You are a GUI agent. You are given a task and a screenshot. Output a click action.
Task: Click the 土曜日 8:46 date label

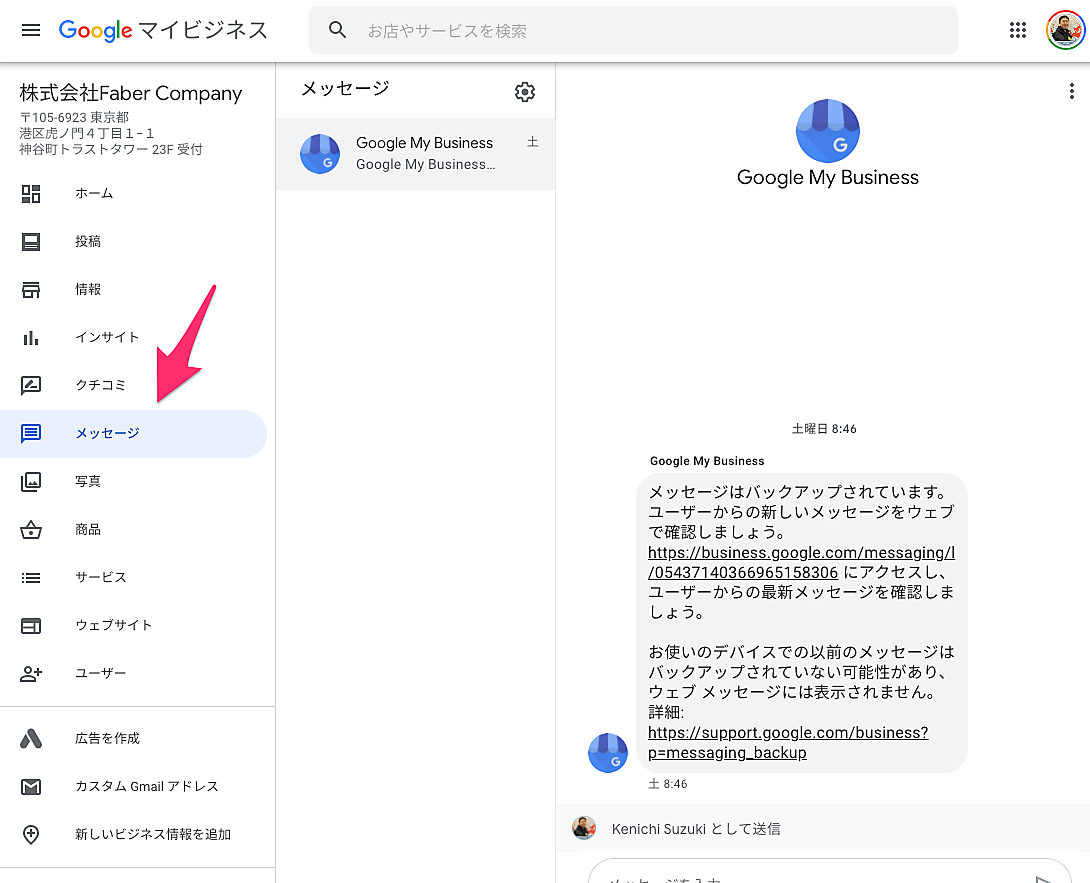click(x=824, y=429)
